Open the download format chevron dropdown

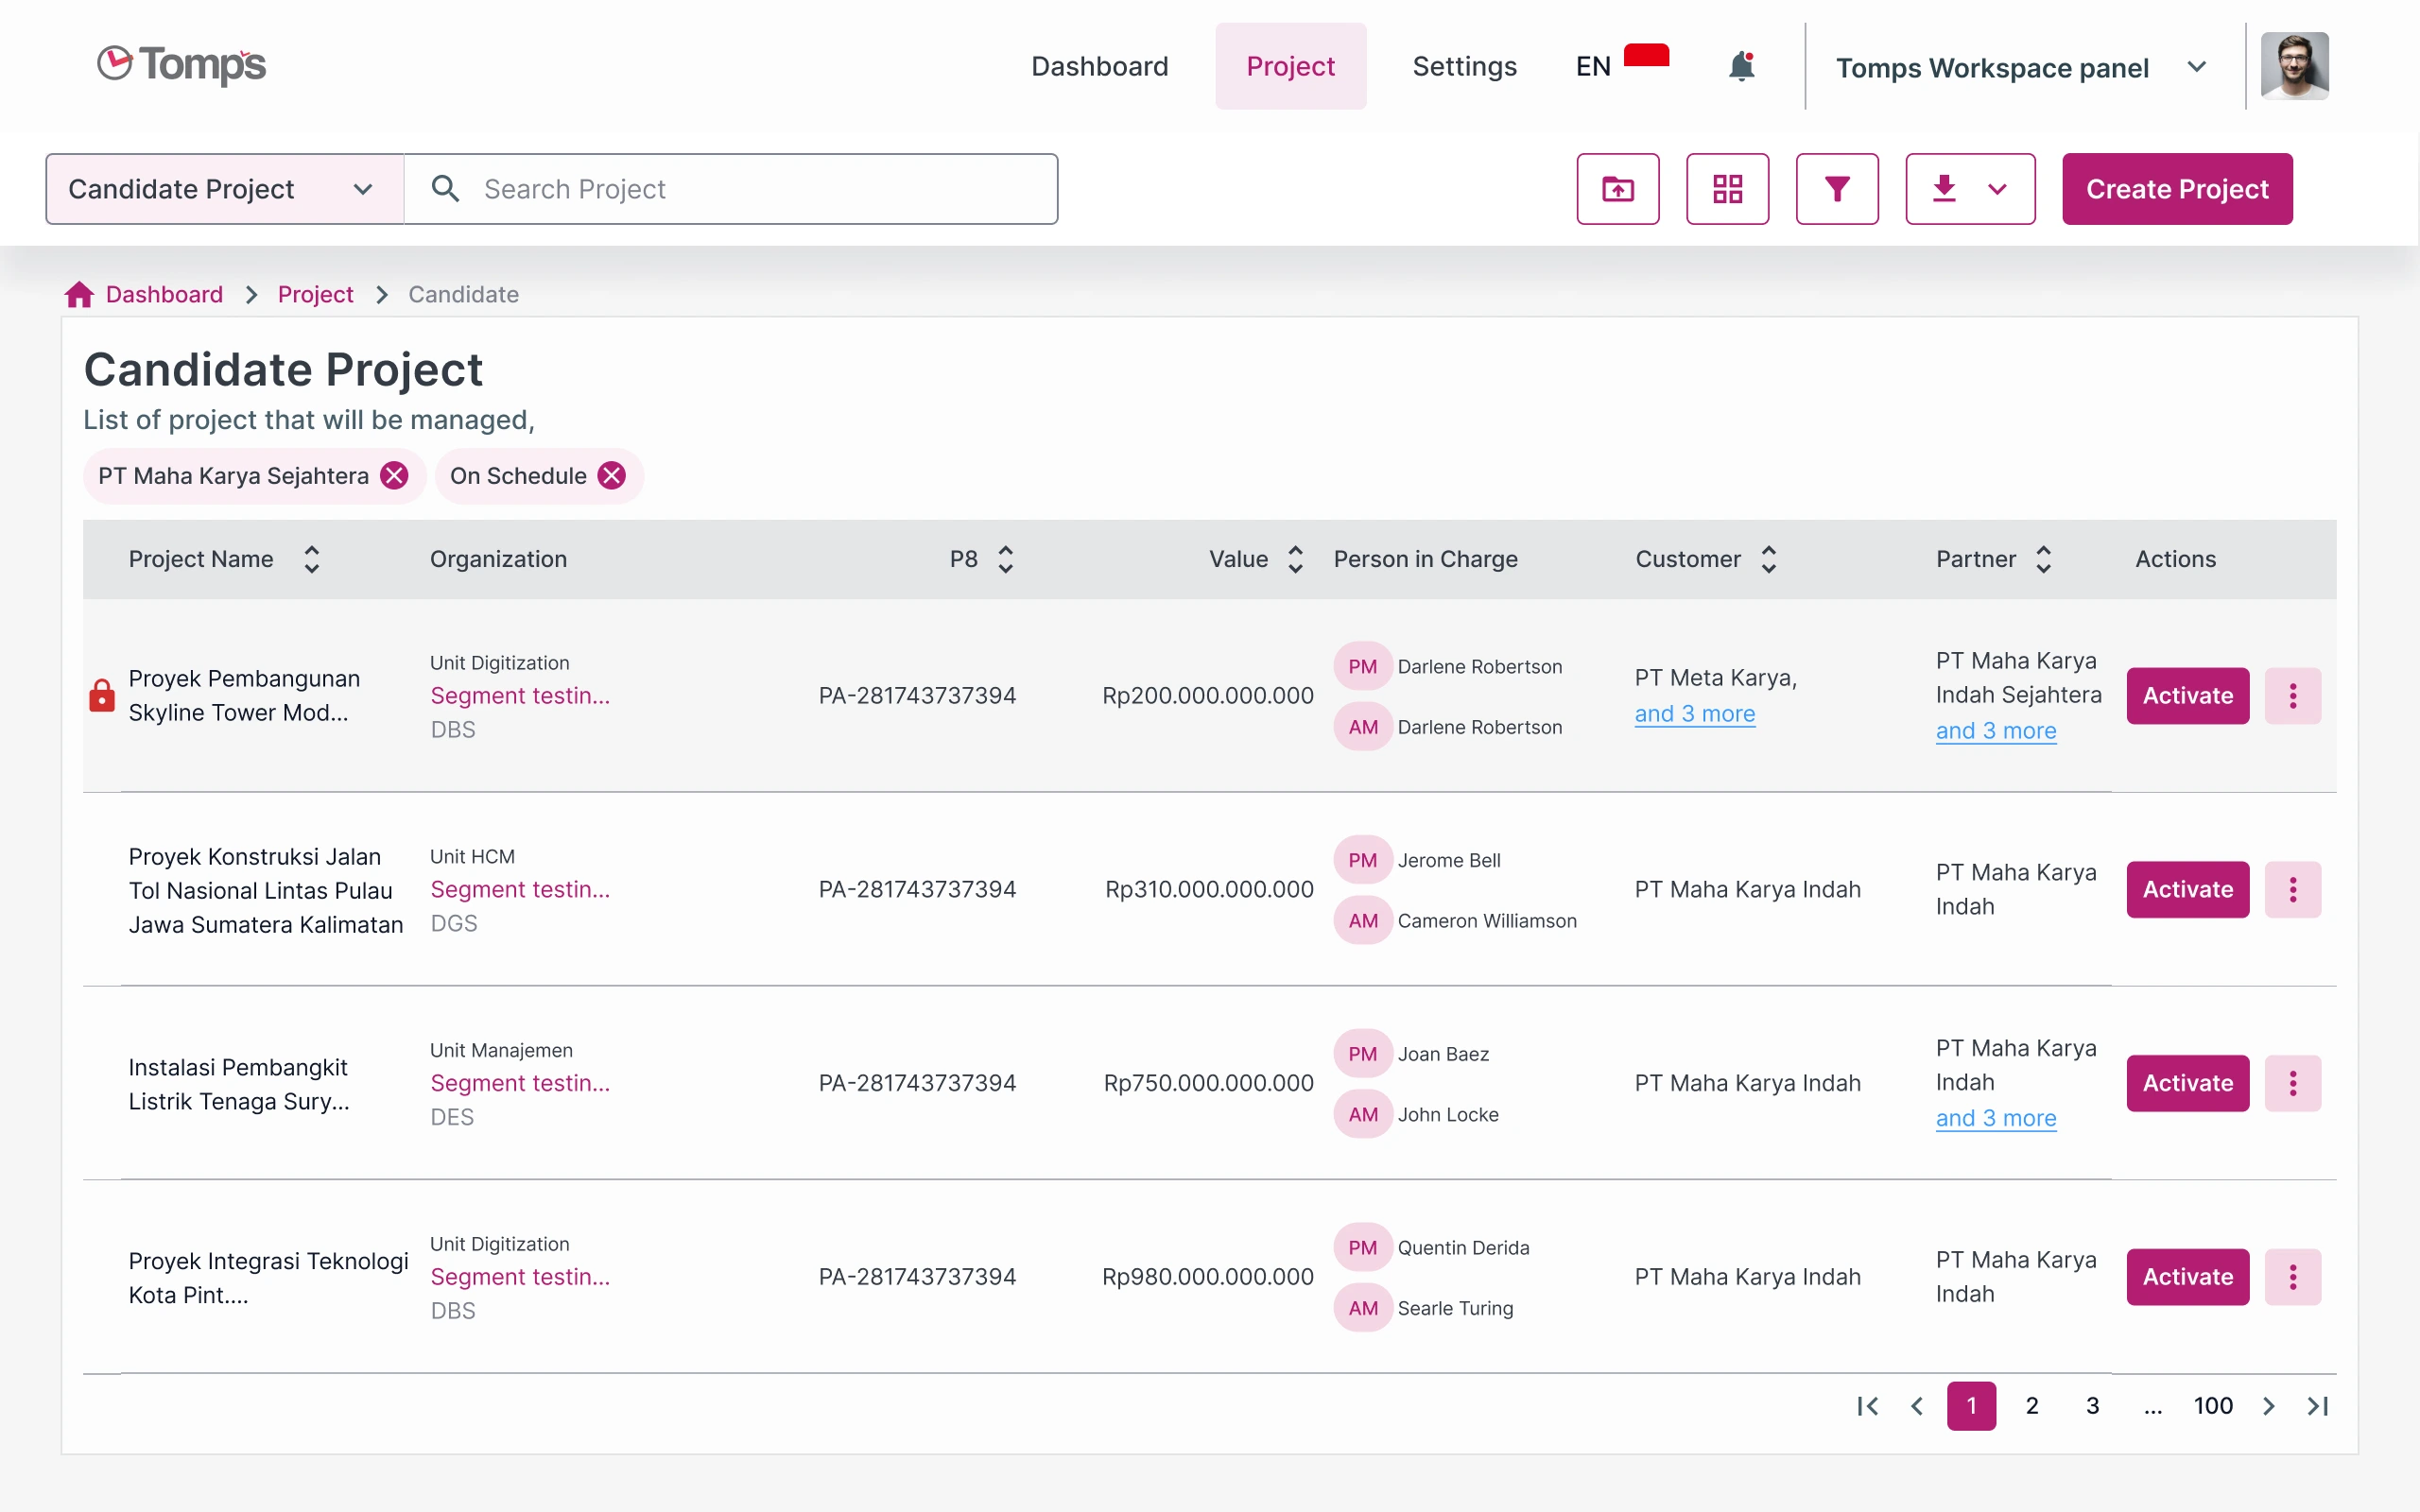point(1997,189)
